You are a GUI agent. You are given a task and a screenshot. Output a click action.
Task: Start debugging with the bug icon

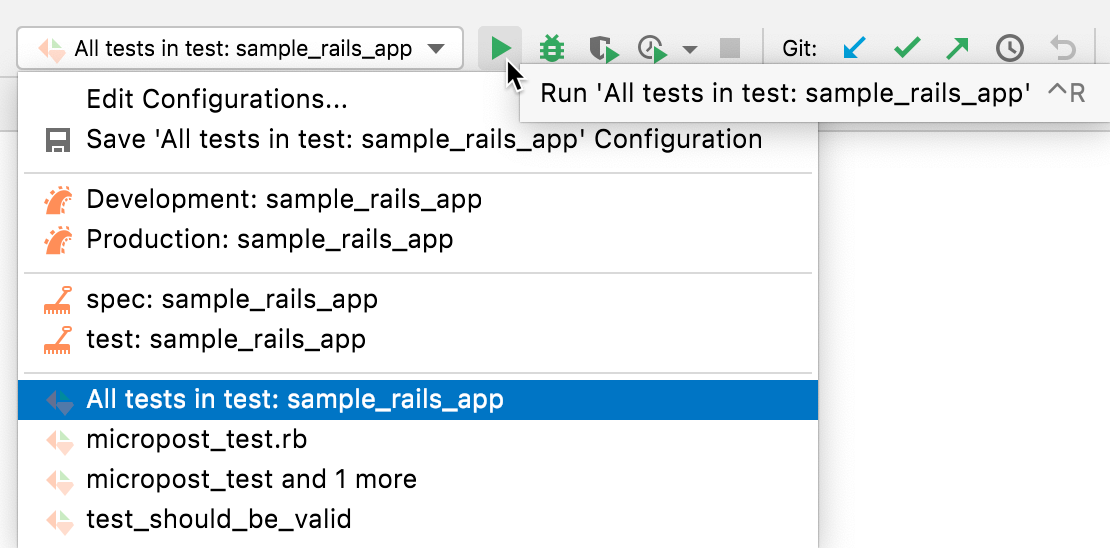tap(551, 48)
